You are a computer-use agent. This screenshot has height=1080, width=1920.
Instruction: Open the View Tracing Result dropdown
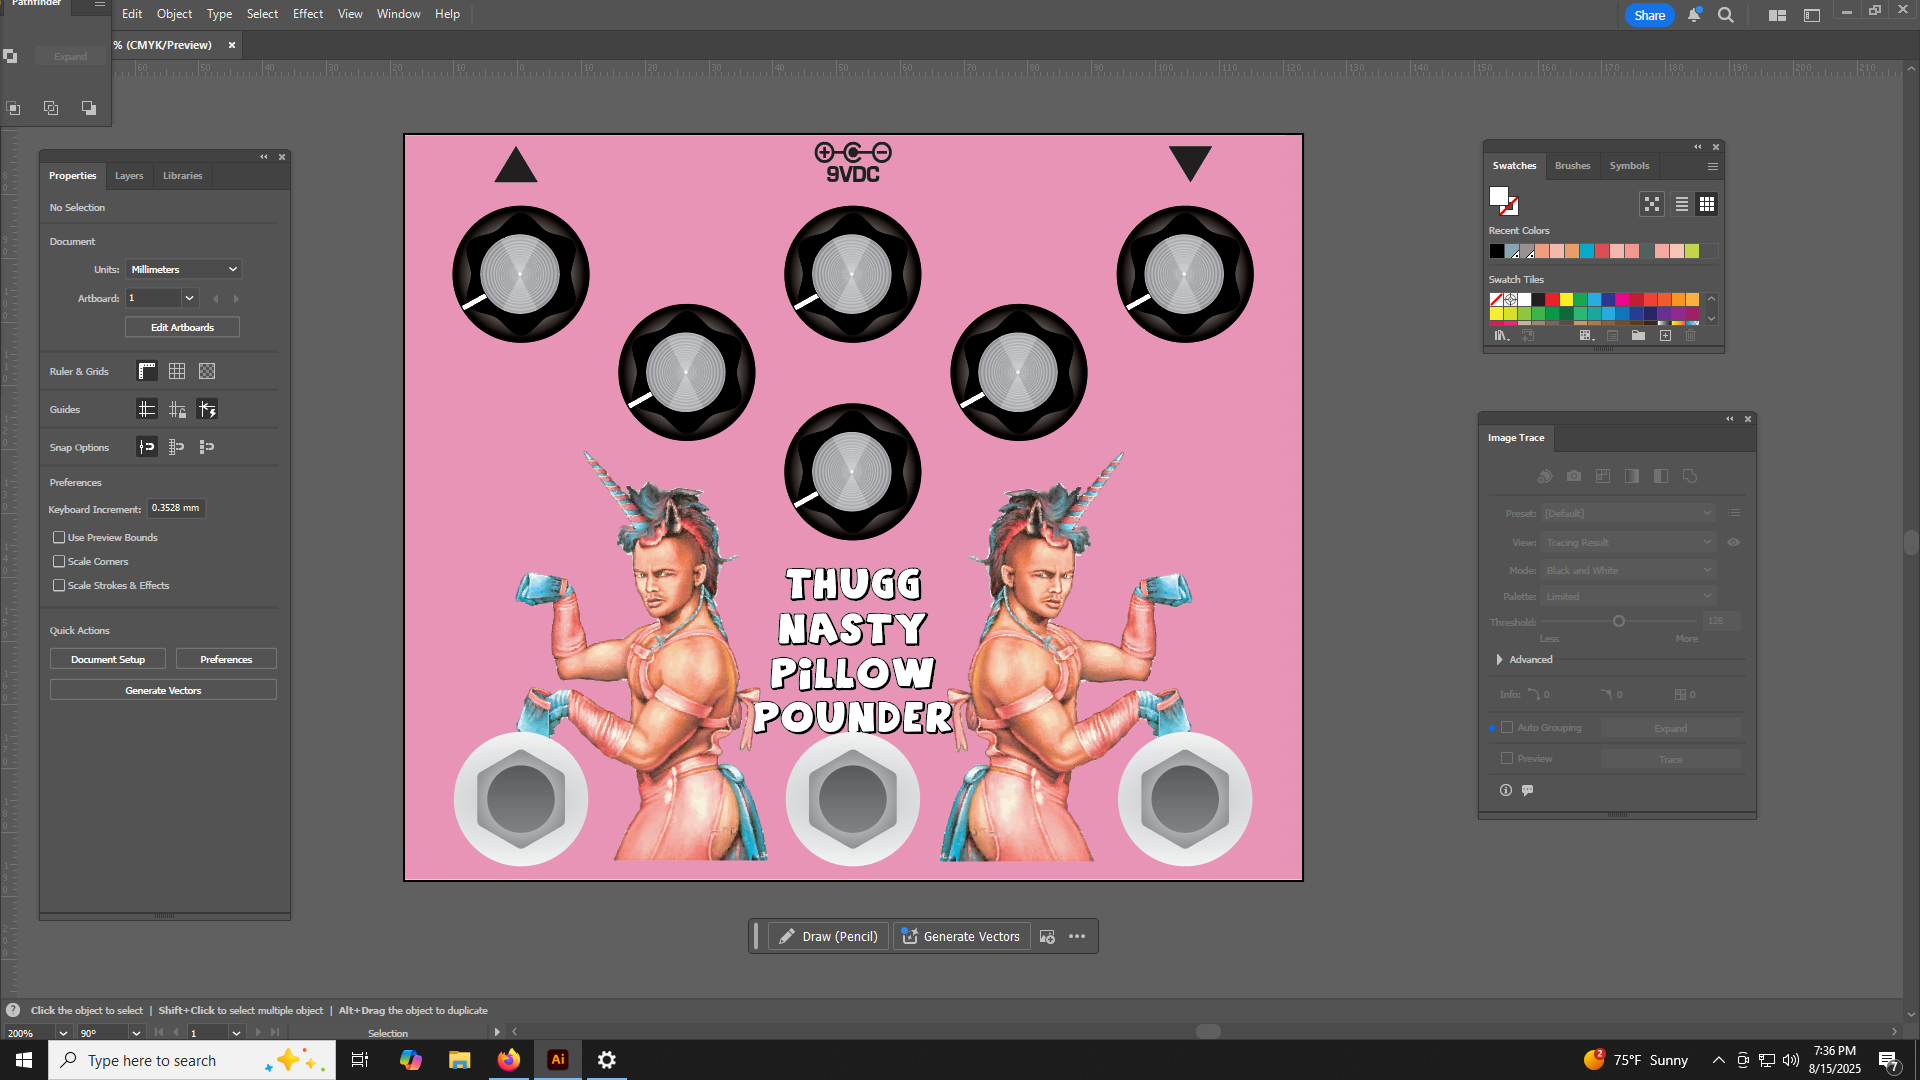[x=1628, y=542]
